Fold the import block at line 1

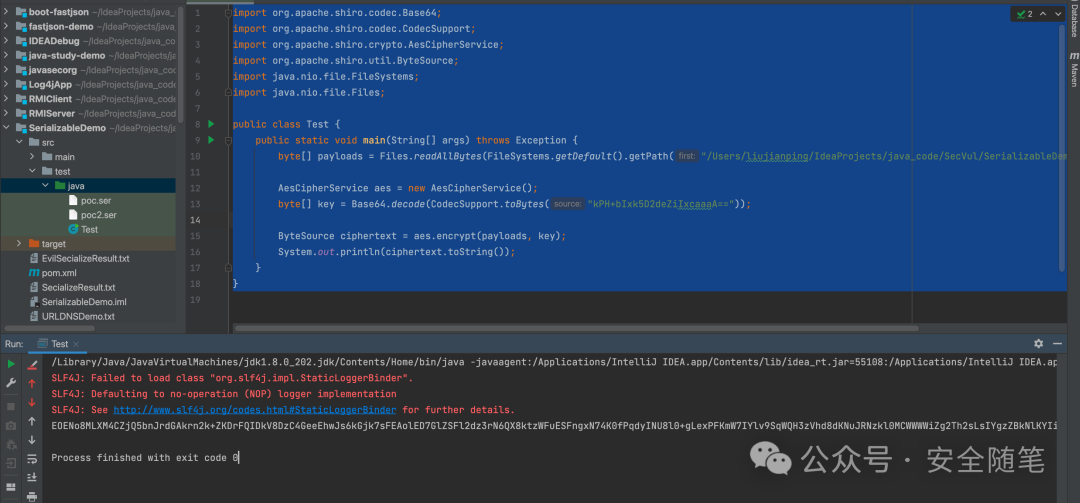click(227, 13)
